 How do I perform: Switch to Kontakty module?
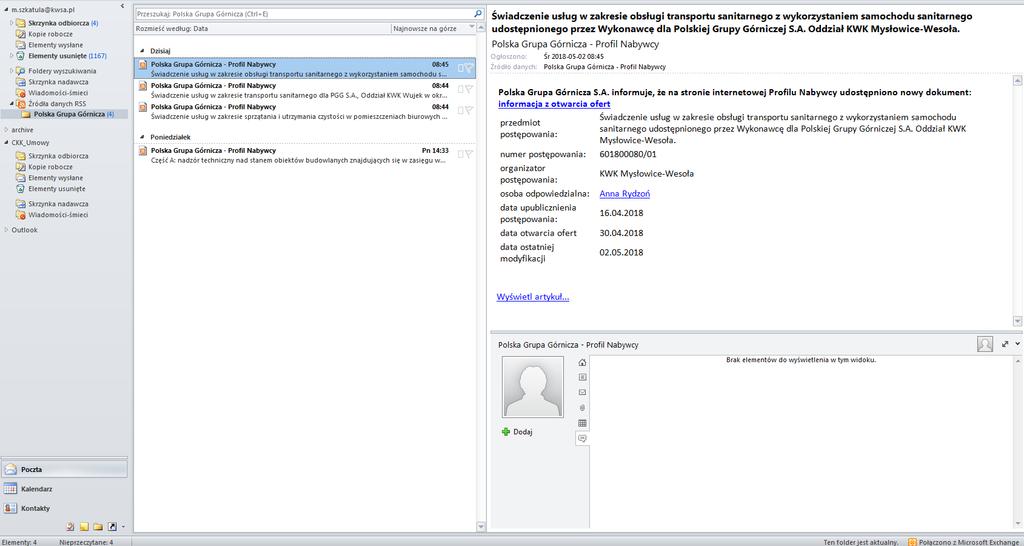coord(64,508)
